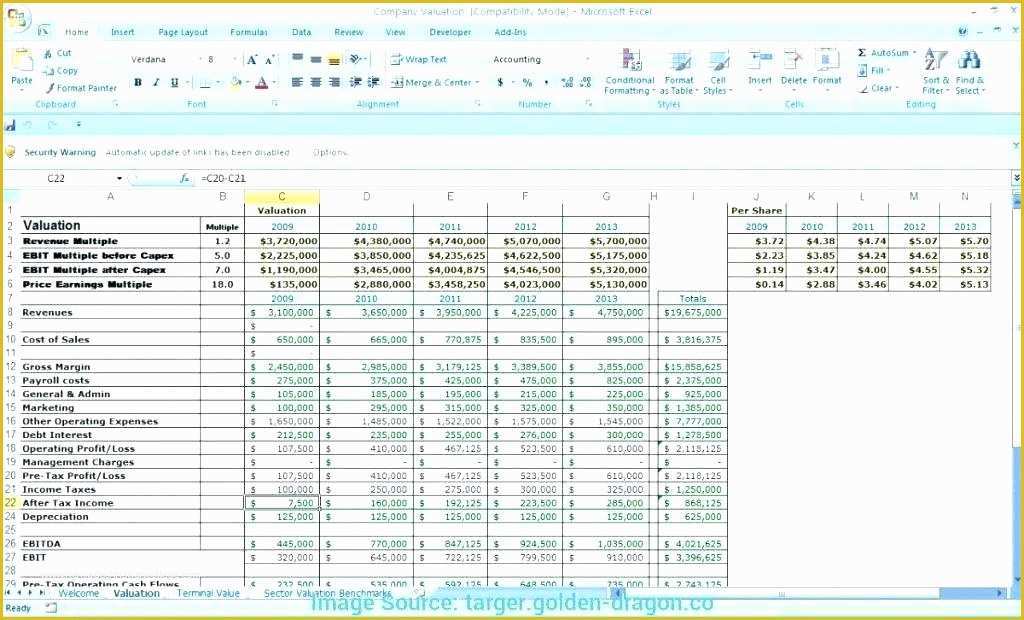
Task: Open the Page Layout tab
Action: pos(183,32)
